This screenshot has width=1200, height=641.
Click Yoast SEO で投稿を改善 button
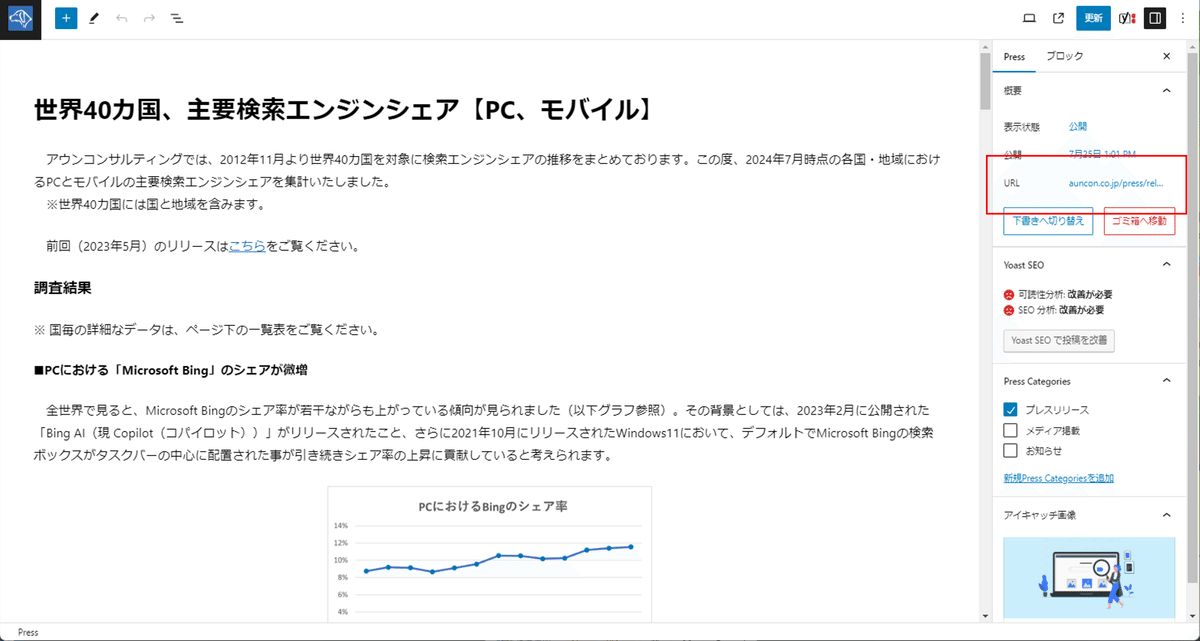pyautogui.click(x=1059, y=341)
